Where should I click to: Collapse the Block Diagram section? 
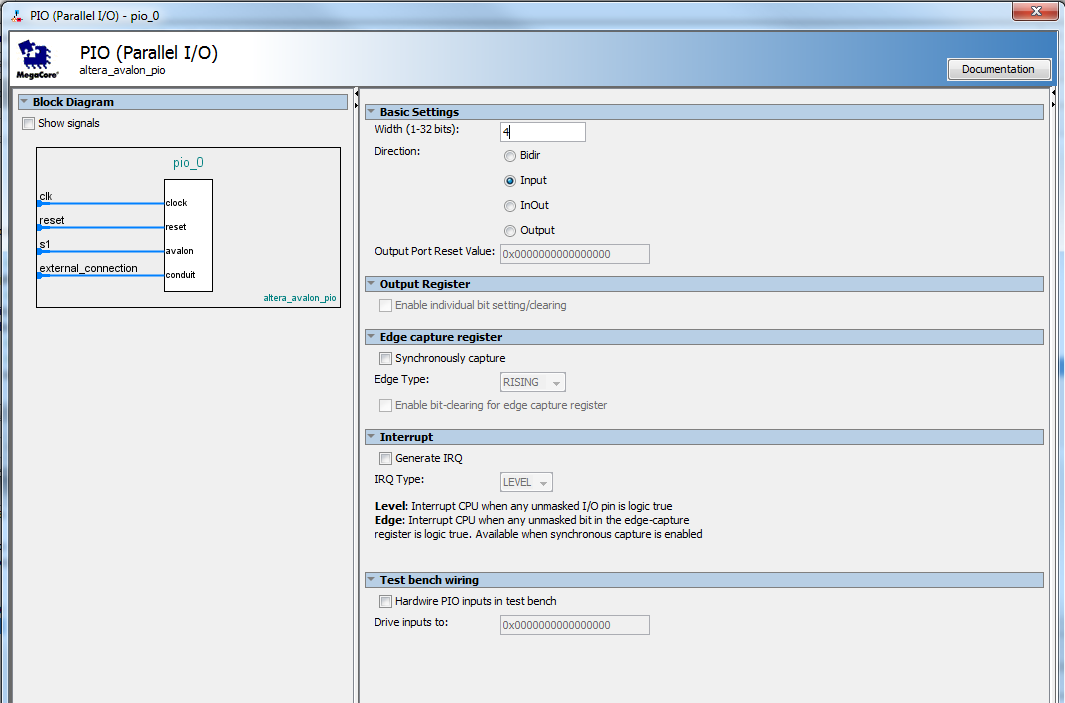coord(24,102)
